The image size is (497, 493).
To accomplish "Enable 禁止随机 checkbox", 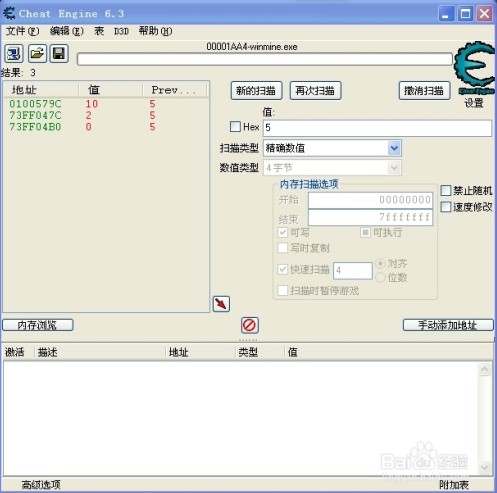I will (x=446, y=191).
